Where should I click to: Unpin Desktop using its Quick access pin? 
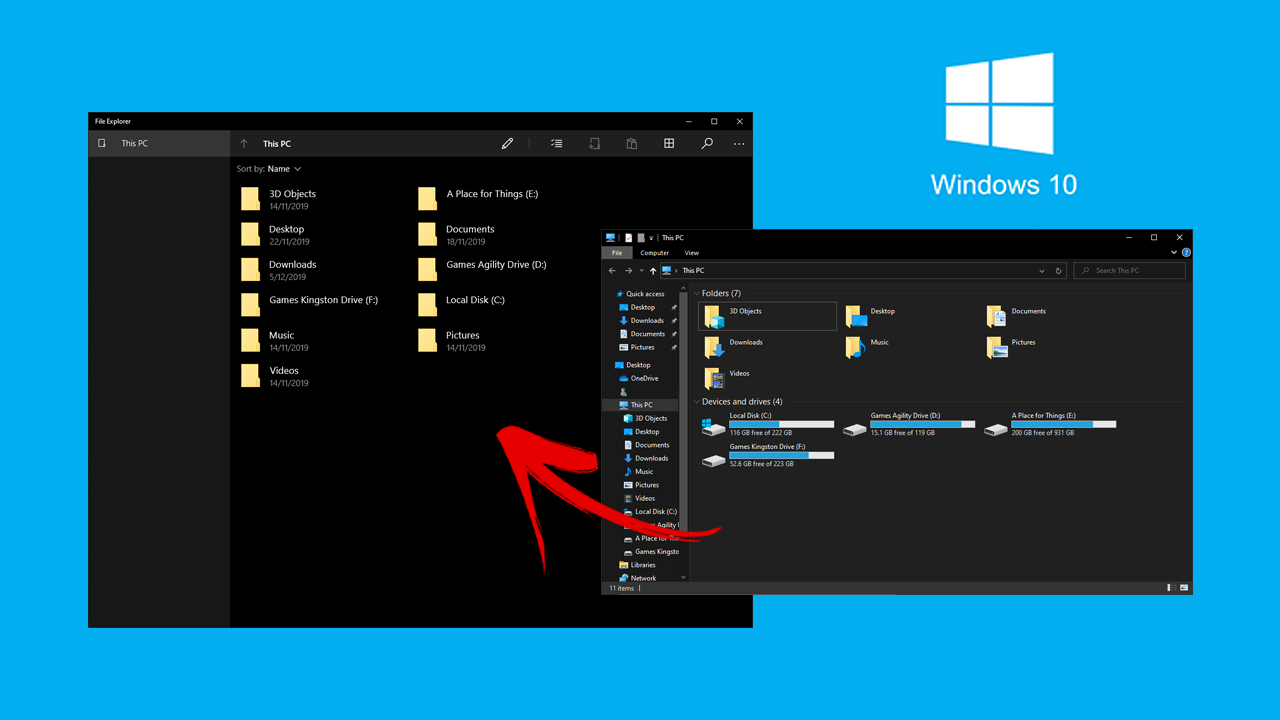[674, 308]
